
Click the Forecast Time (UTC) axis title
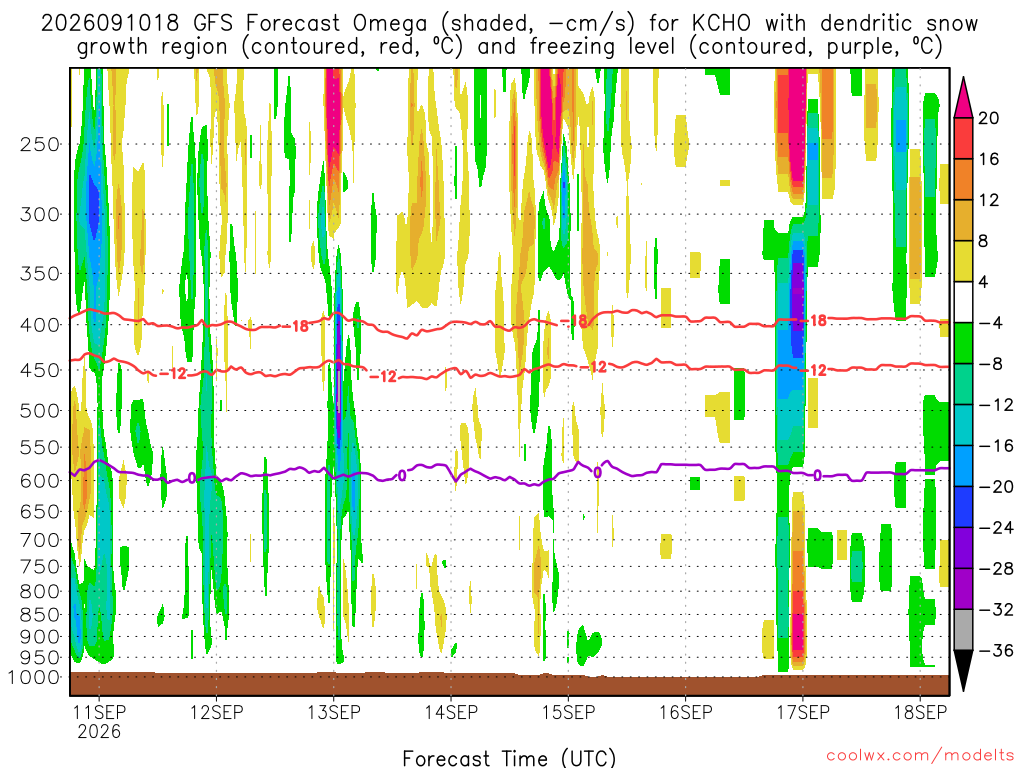(509, 758)
